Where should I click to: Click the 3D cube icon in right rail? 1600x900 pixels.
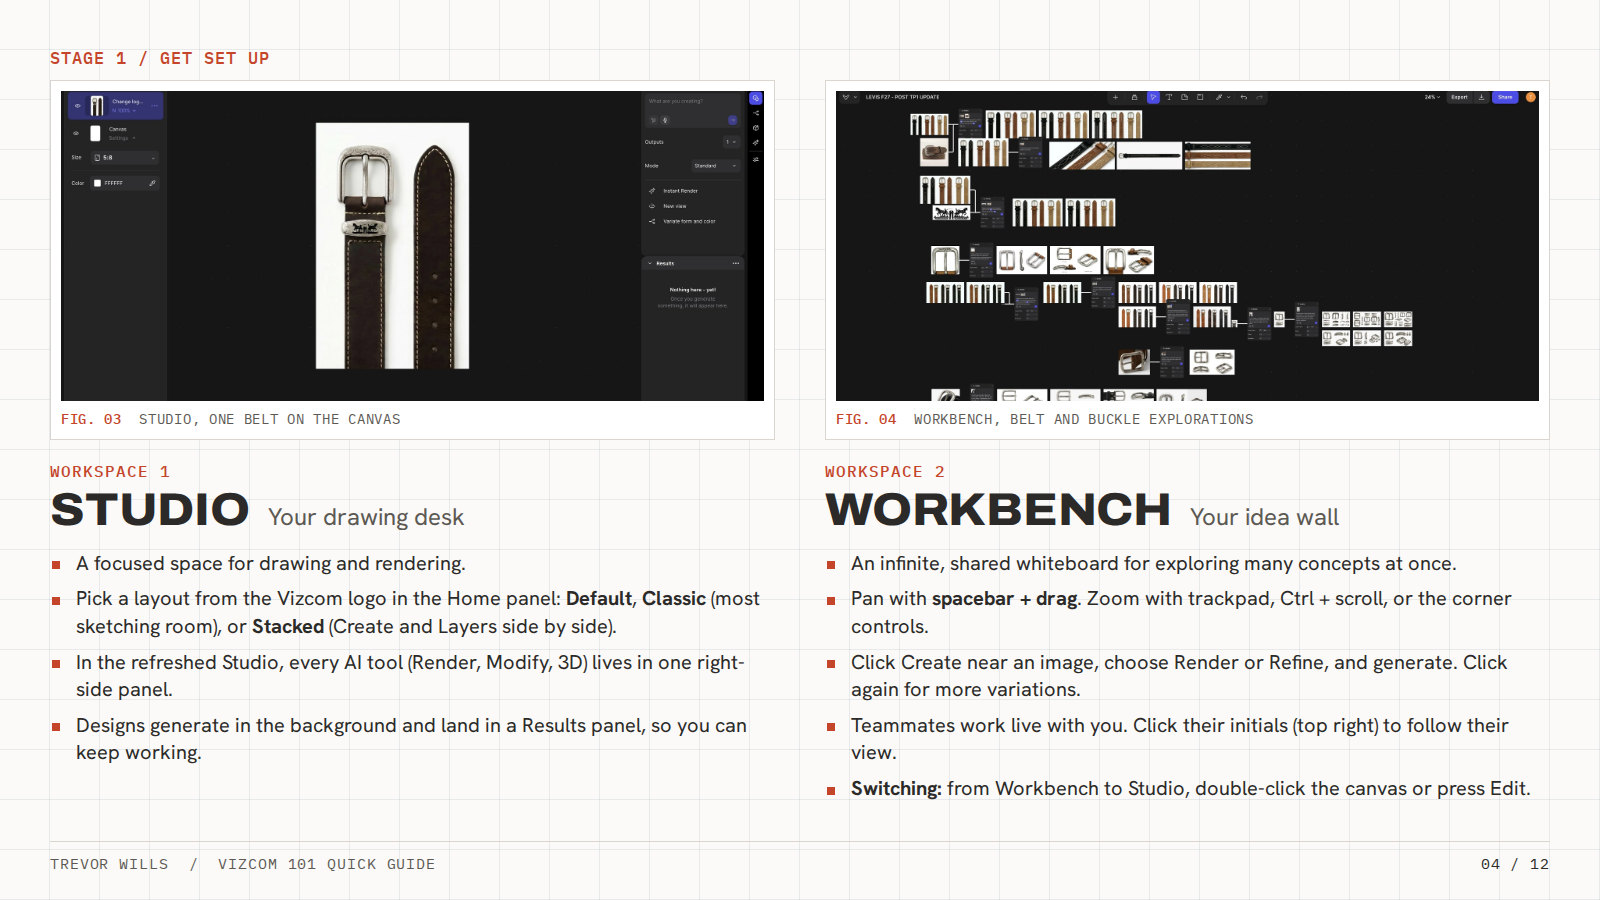[x=756, y=128]
